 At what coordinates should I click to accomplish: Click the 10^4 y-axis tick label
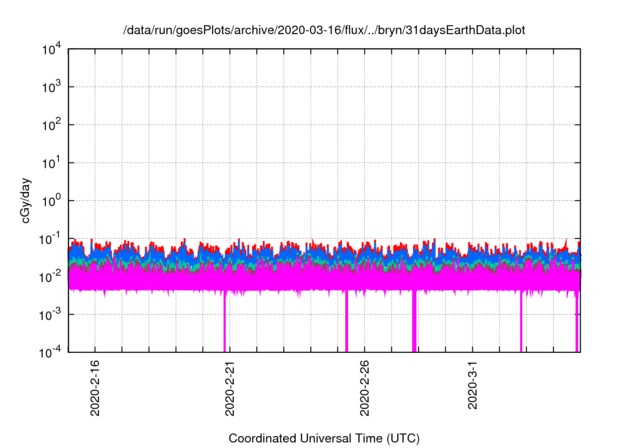tap(52, 49)
